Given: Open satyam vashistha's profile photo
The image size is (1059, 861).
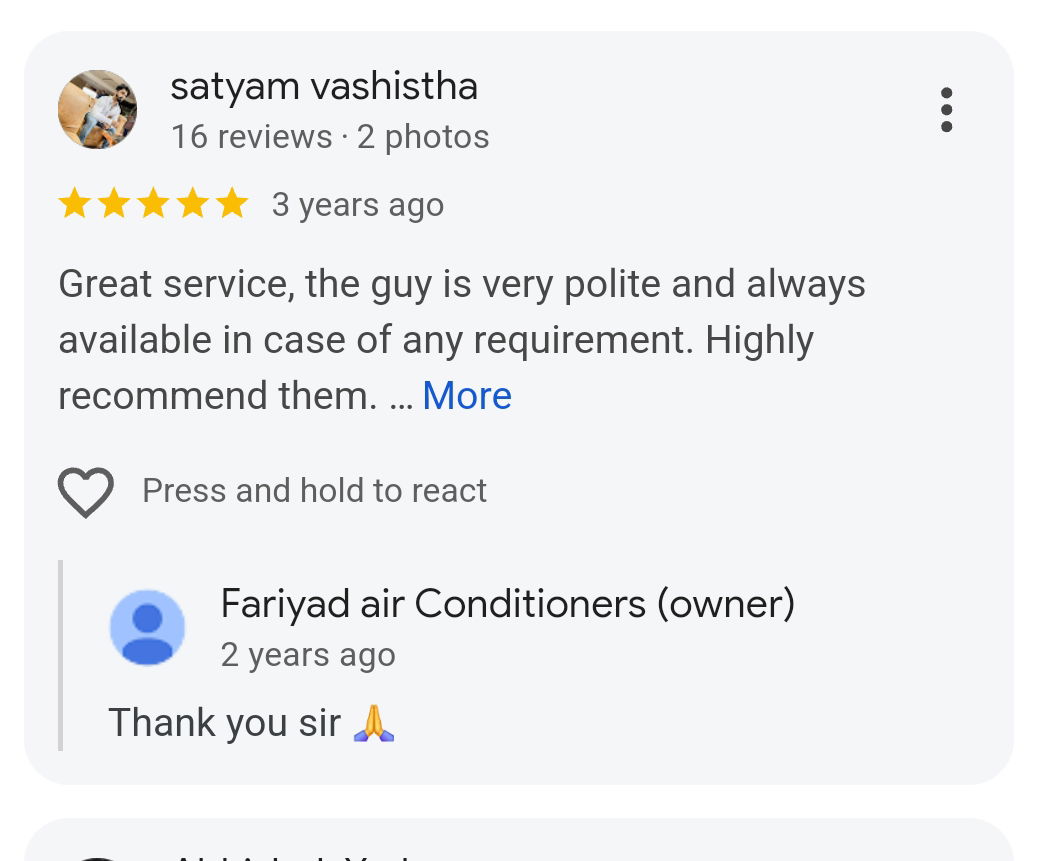Looking at the screenshot, I should coord(97,109).
